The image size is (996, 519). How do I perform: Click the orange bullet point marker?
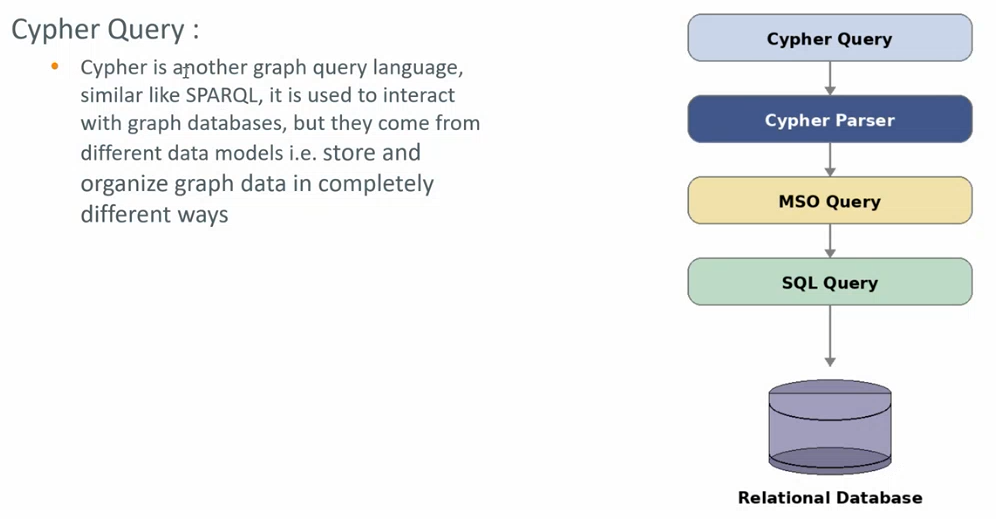pos(55,66)
